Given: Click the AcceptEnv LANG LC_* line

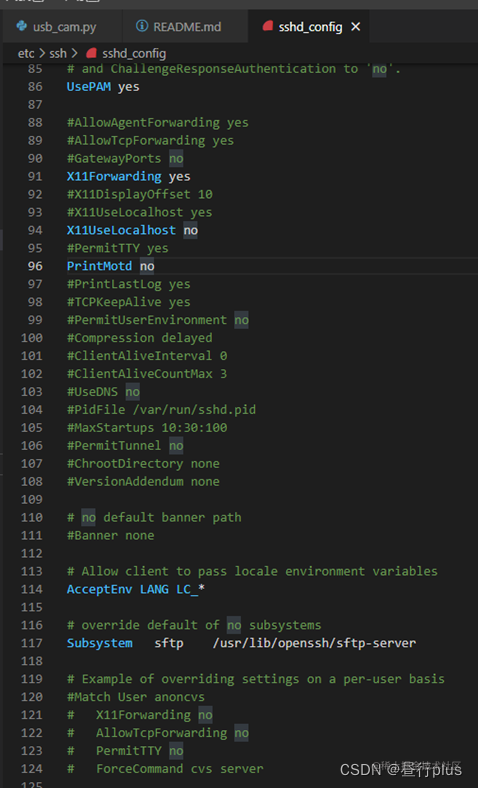Looking at the screenshot, I should [136, 589].
